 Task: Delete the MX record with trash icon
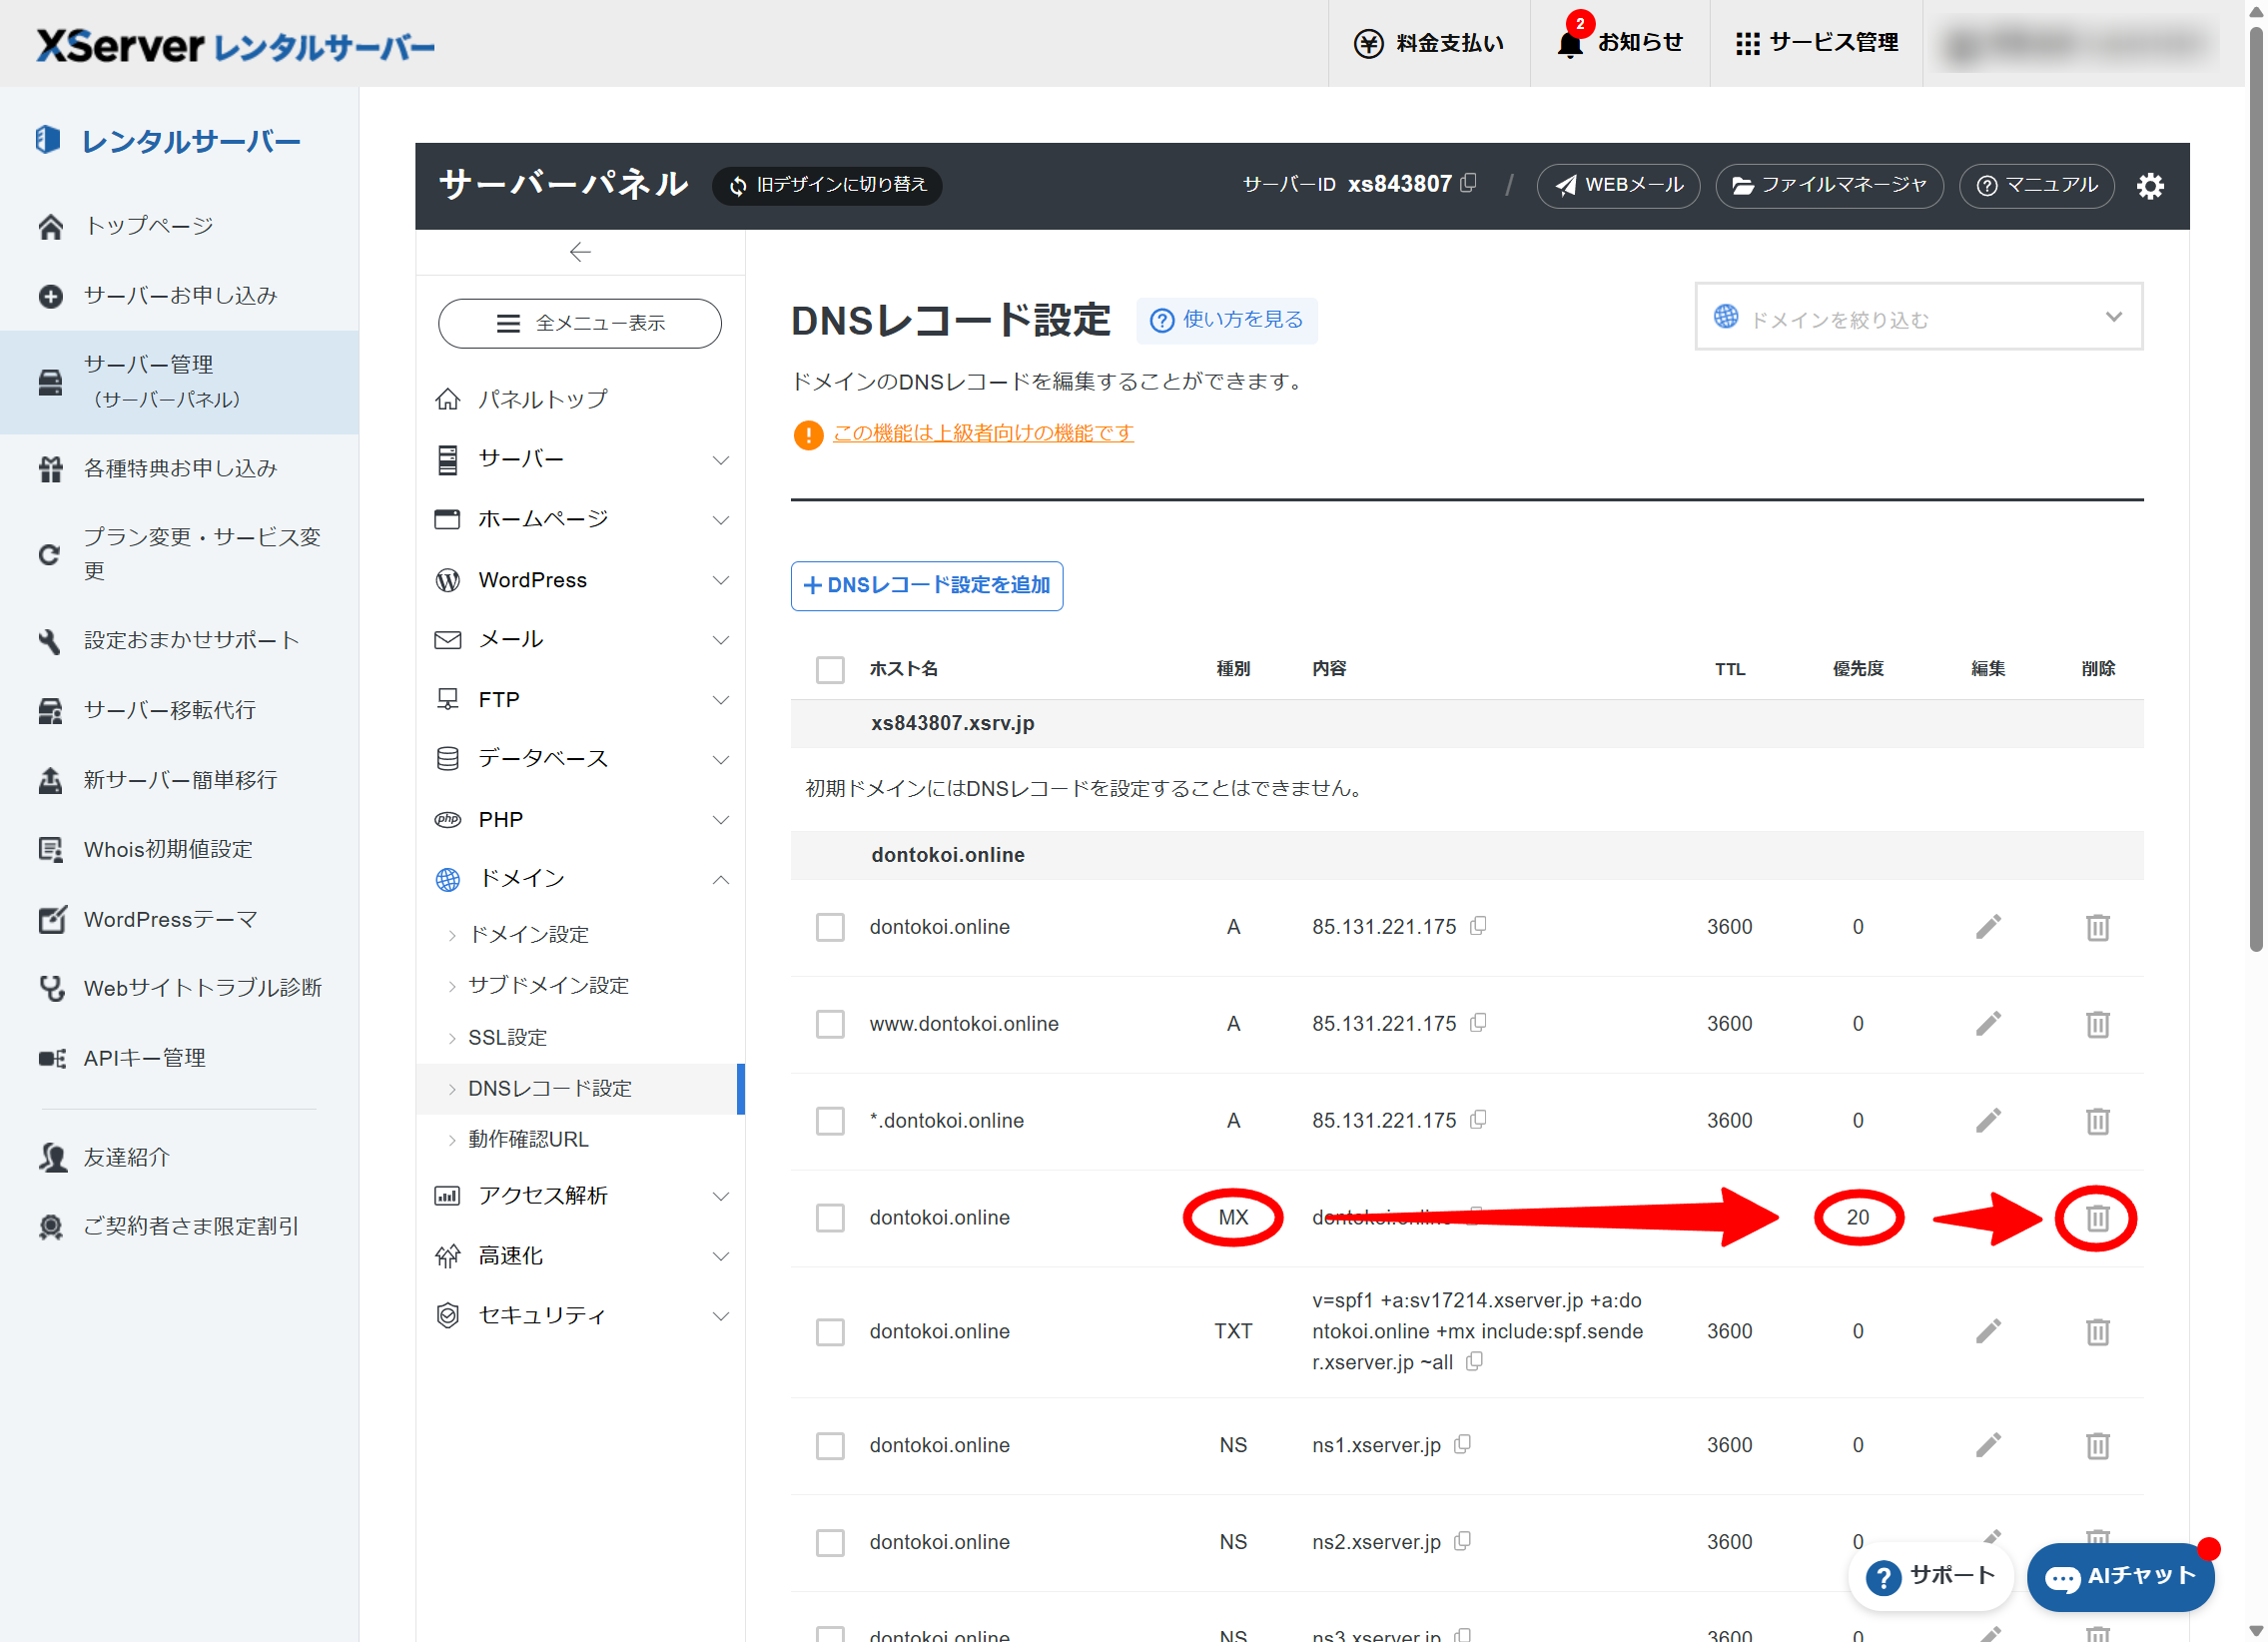click(2097, 1217)
